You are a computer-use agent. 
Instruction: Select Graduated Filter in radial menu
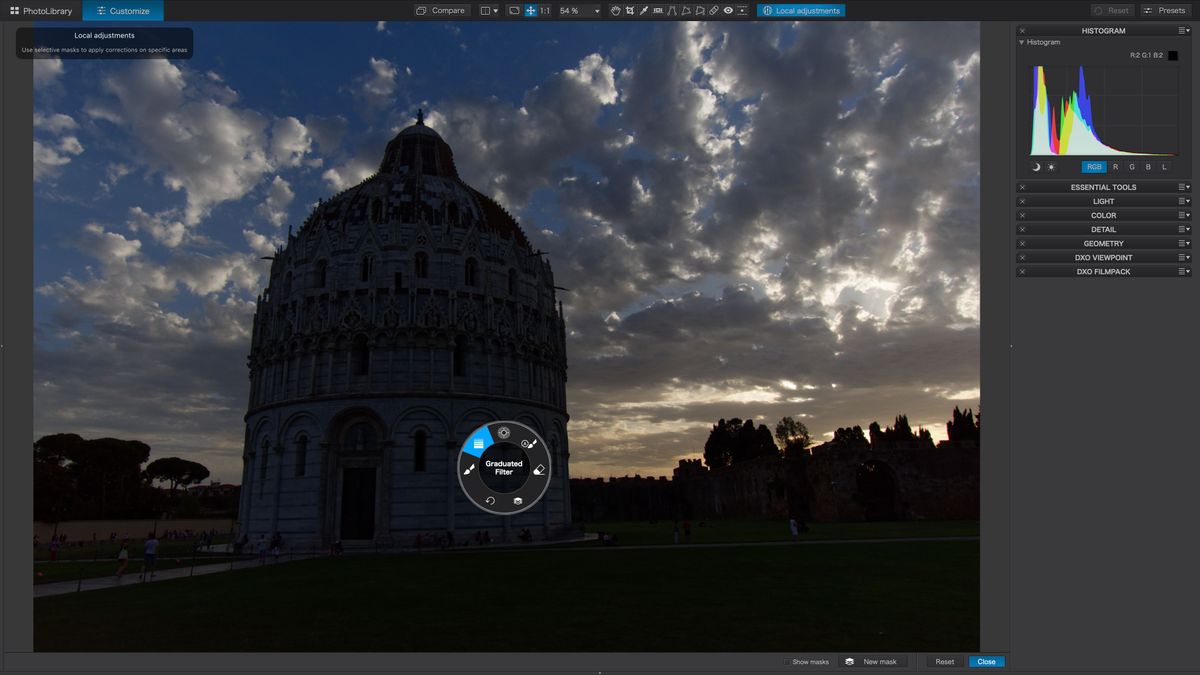[x=478, y=441]
